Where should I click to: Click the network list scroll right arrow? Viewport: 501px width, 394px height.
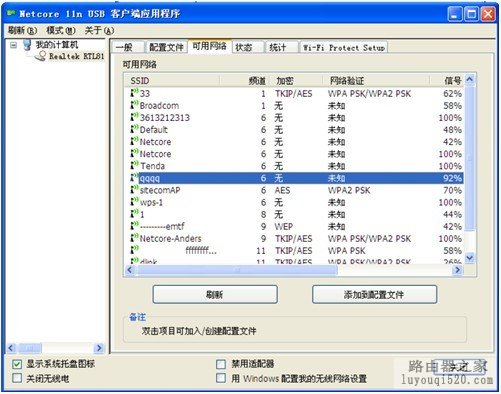(457, 270)
